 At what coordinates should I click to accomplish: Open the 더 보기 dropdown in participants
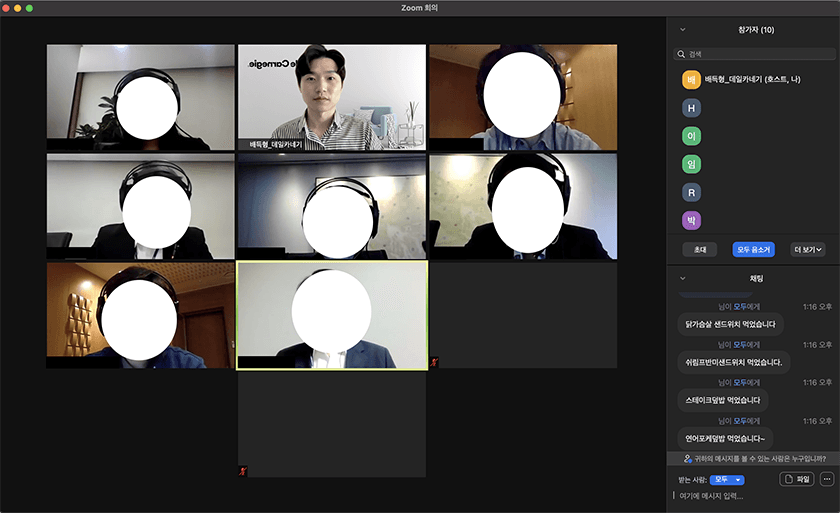808,249
